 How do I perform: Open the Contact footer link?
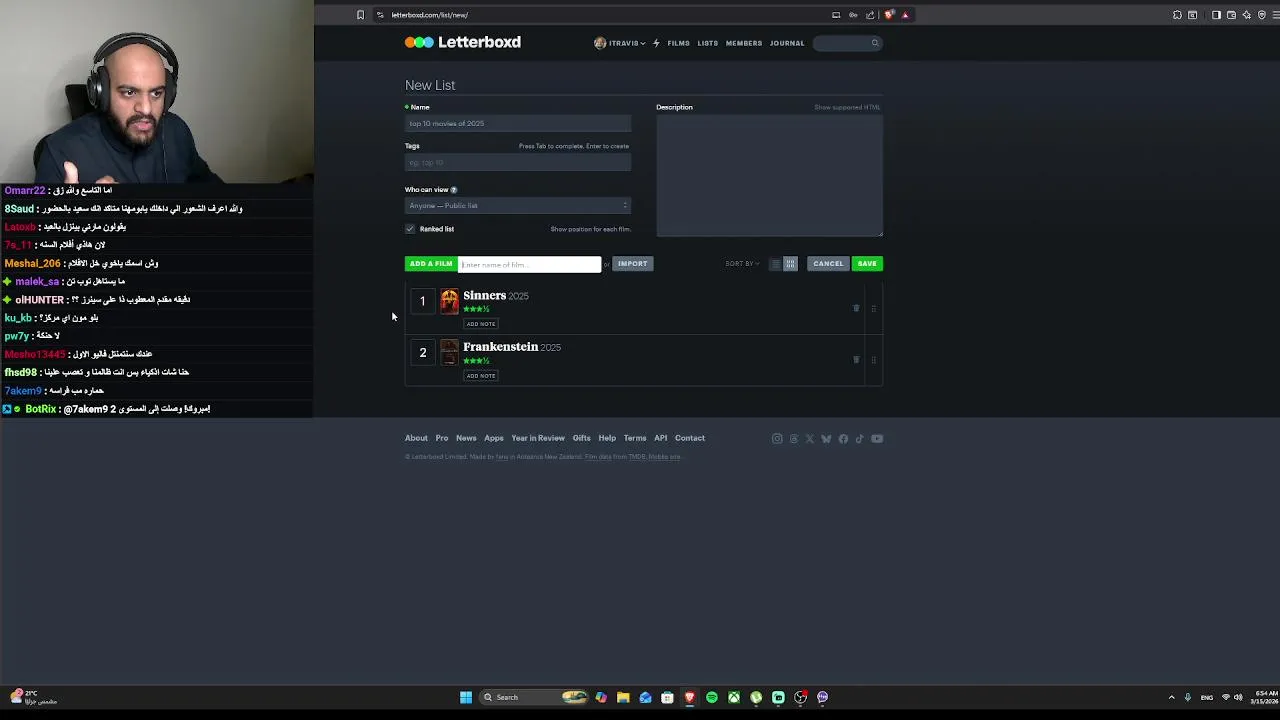coord(690,438)
